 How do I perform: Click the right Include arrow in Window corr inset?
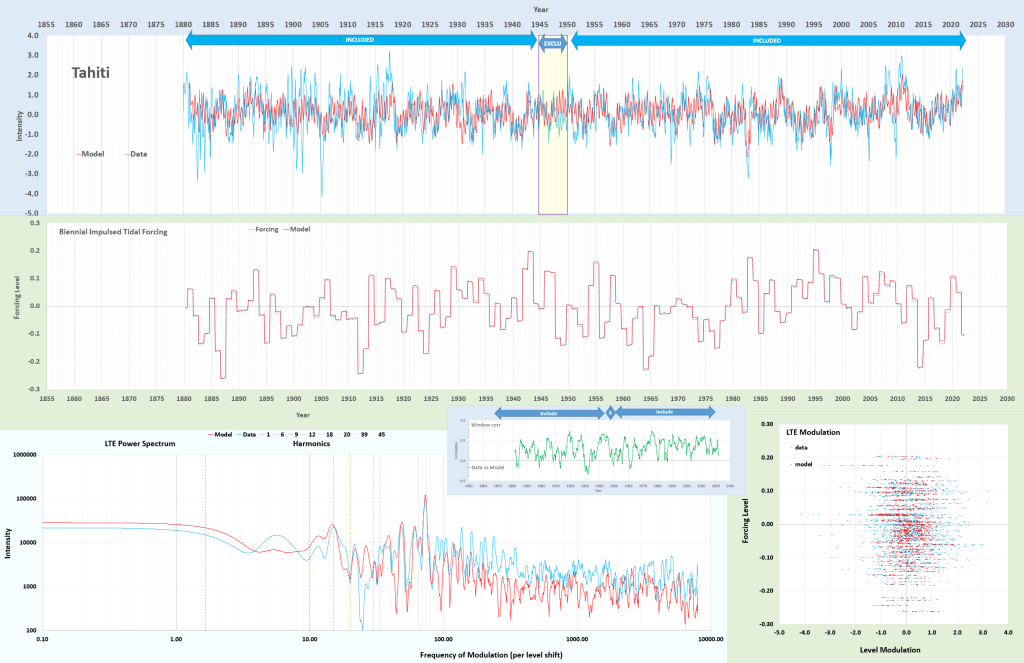[x=664, y=412]
